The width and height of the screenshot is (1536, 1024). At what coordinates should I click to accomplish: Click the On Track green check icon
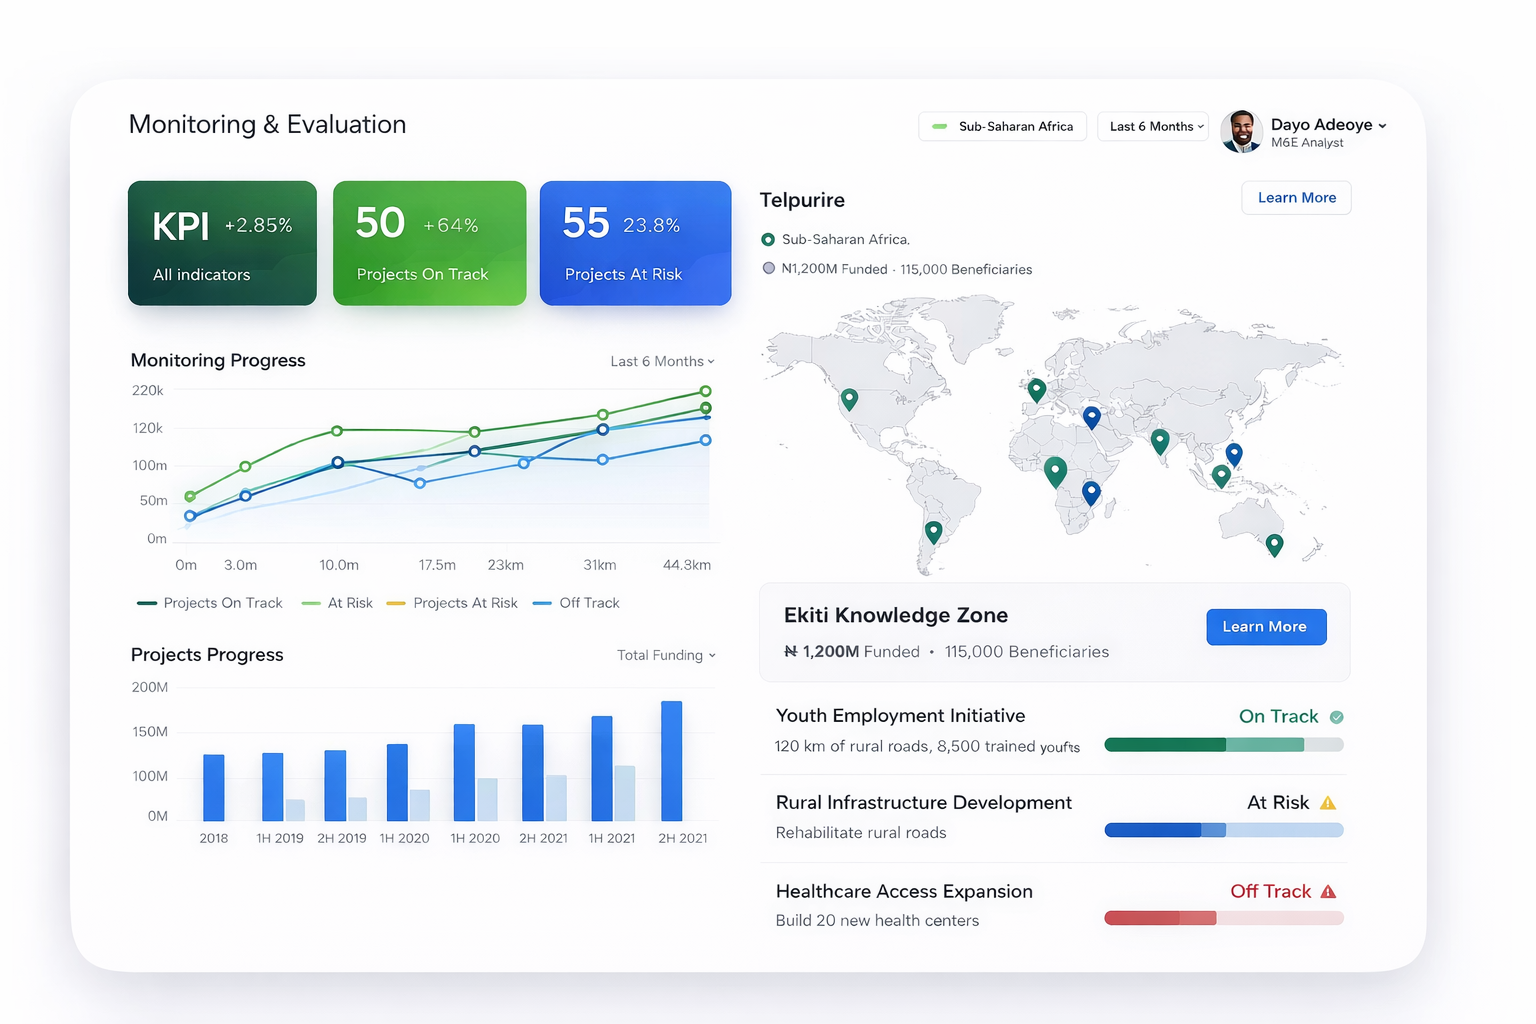1337,717
